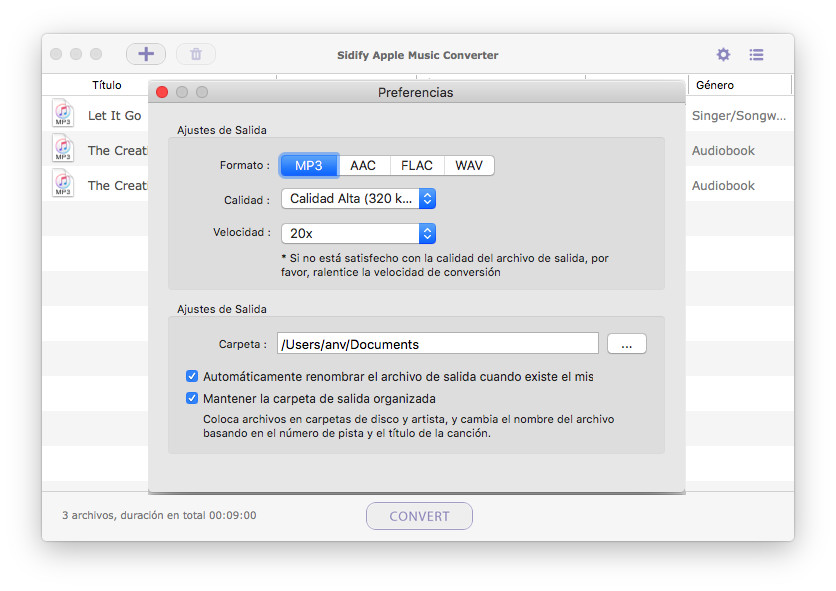Select the Let It Go track title
Screen dimensions: 836x591
(x=115, y=115)
